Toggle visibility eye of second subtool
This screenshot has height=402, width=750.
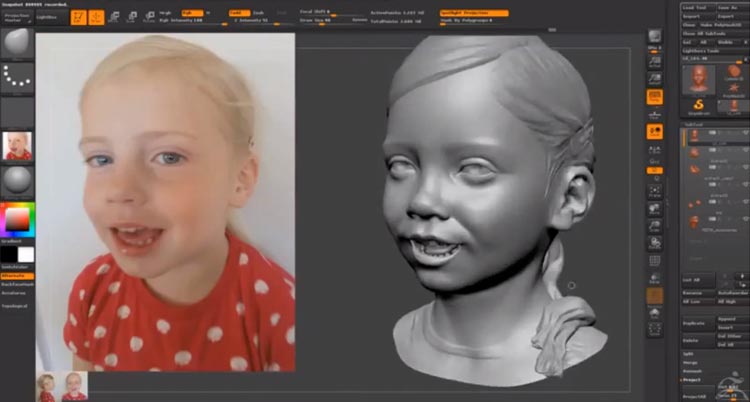click(745, 150)
